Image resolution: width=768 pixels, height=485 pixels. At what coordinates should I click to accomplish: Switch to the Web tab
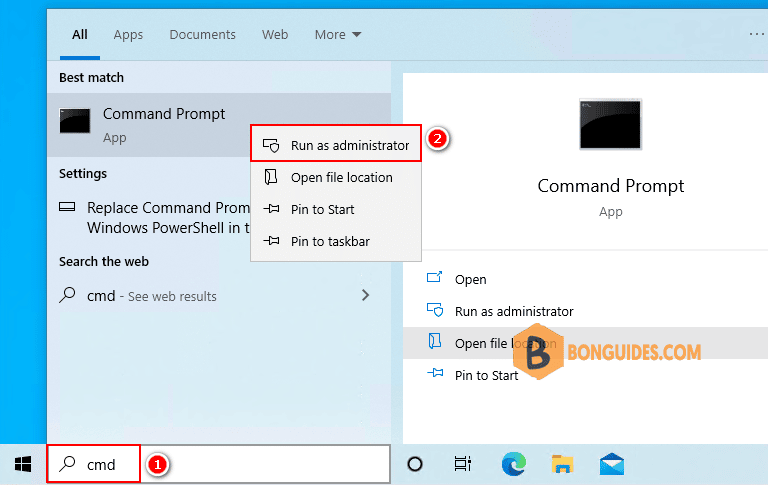click(275, 34)
